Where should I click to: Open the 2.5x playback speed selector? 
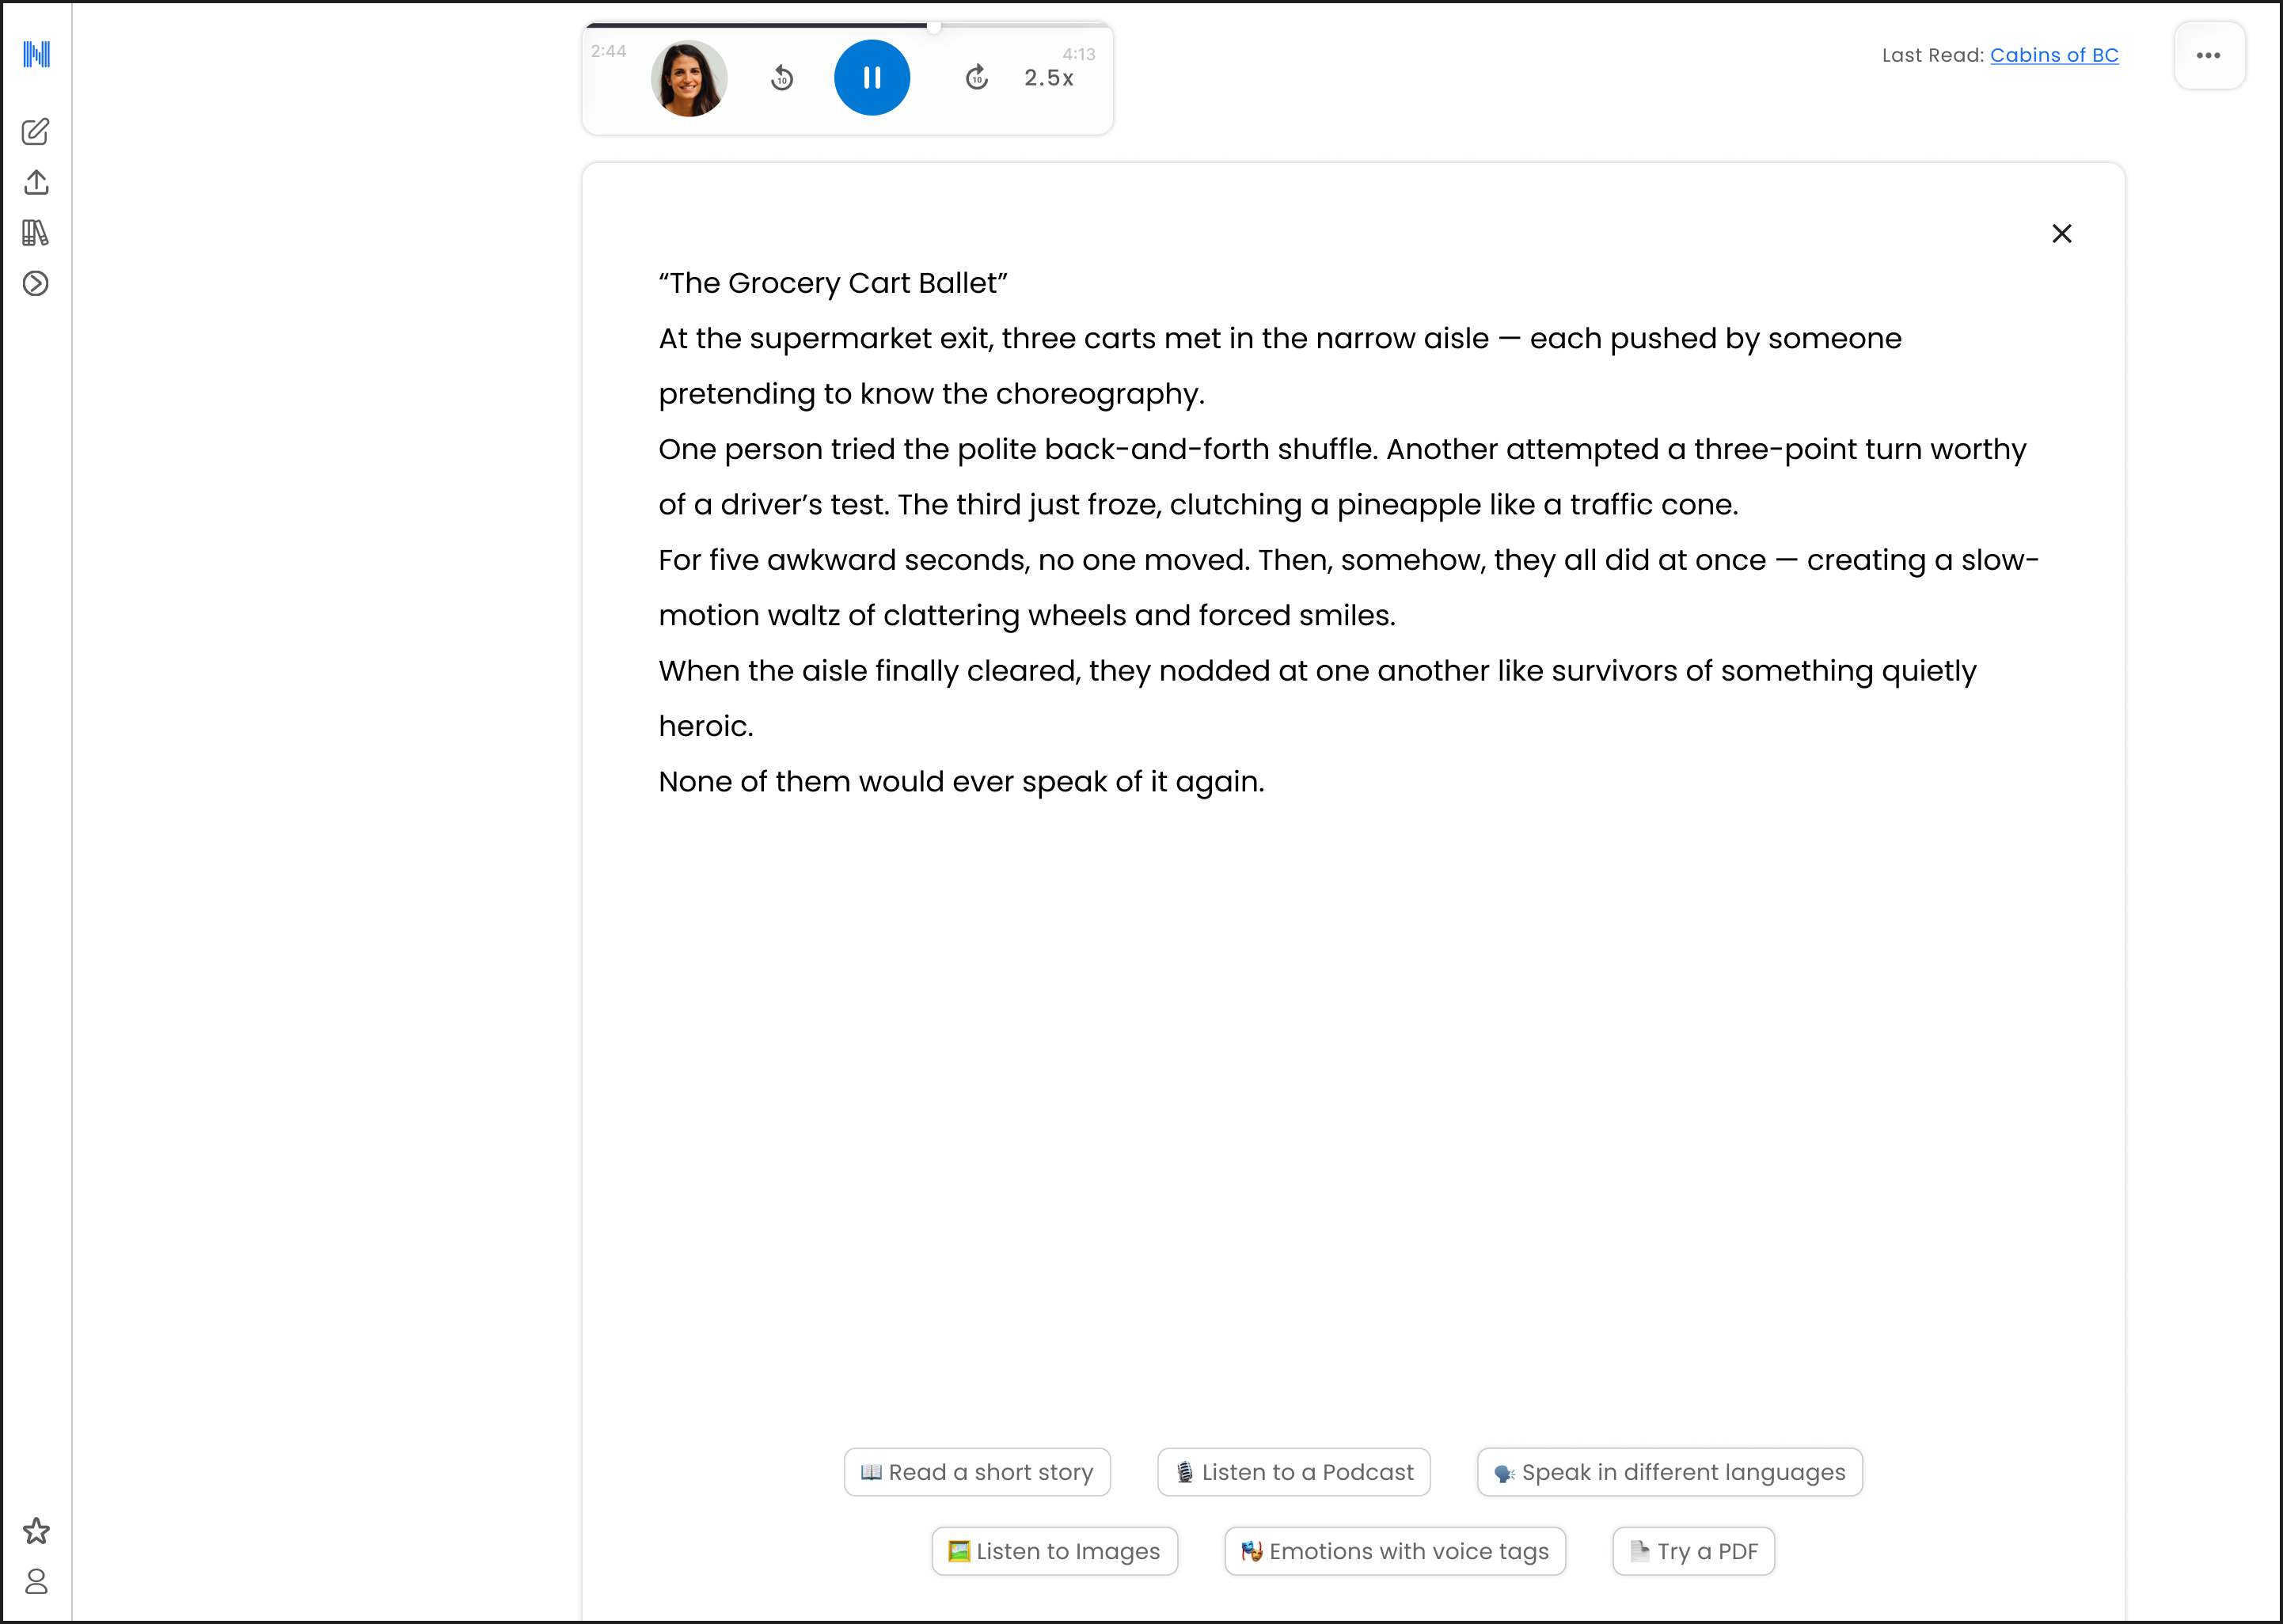[1048, 78]
